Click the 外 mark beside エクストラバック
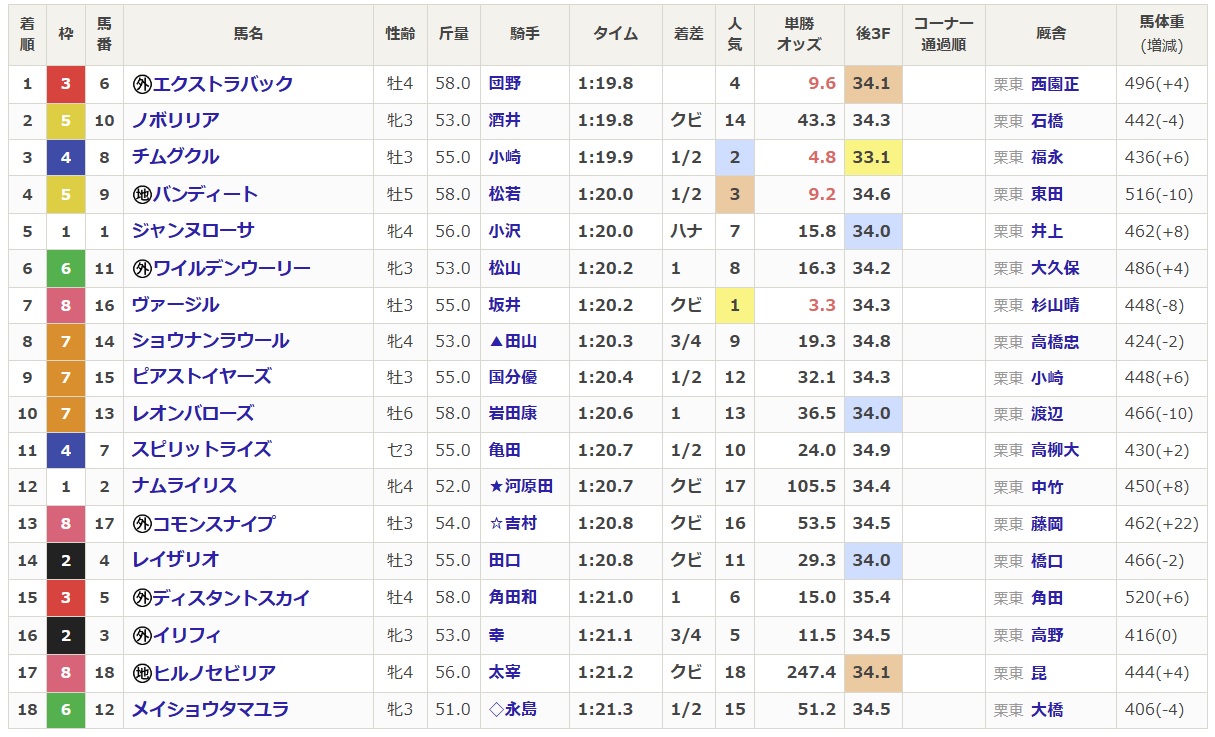Screen dimensions: 1215x737 pos(141,84)
